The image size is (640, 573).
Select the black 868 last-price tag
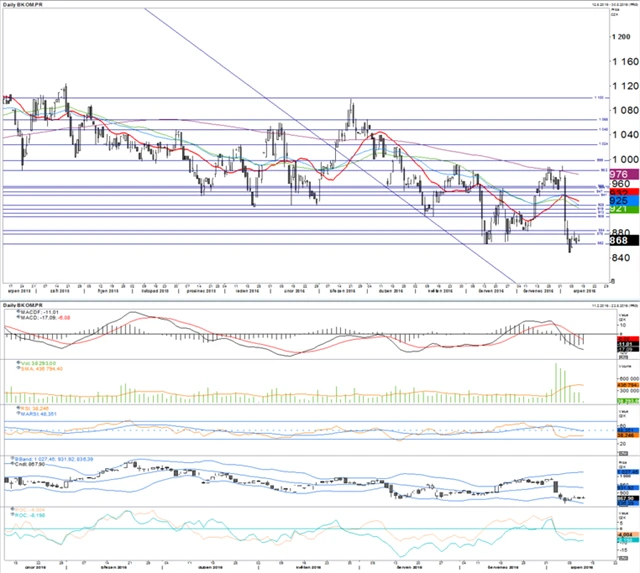tap(624, 240)
